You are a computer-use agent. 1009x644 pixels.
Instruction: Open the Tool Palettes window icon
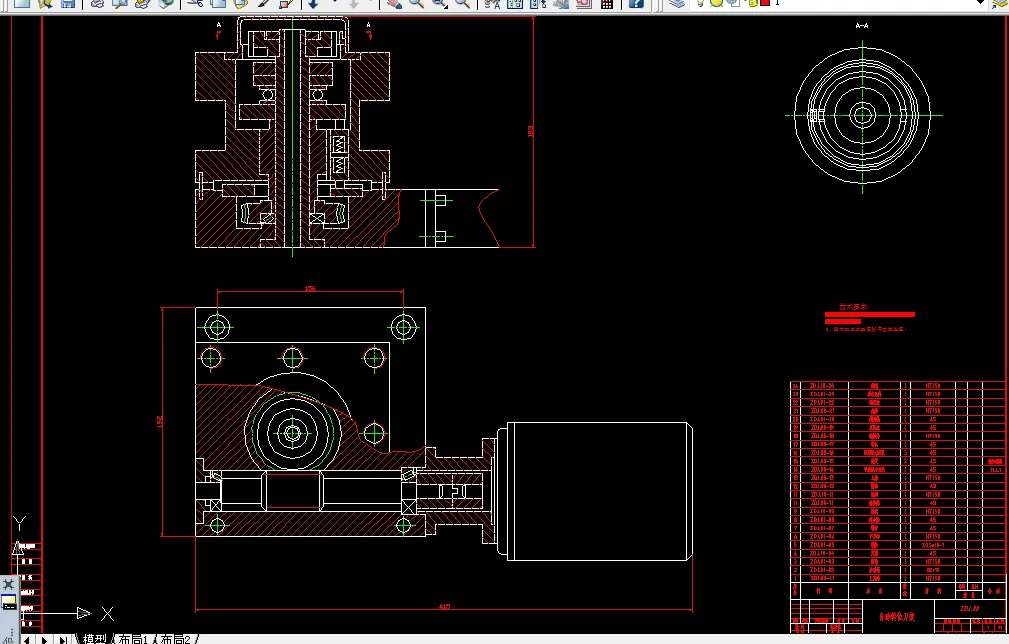click(538, 3)
